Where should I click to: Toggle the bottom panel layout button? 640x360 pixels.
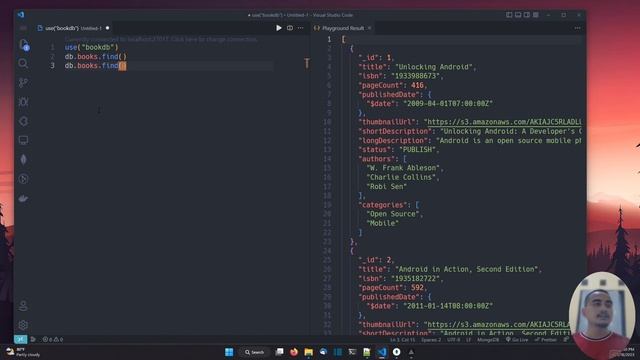click(x=518, y=15)
